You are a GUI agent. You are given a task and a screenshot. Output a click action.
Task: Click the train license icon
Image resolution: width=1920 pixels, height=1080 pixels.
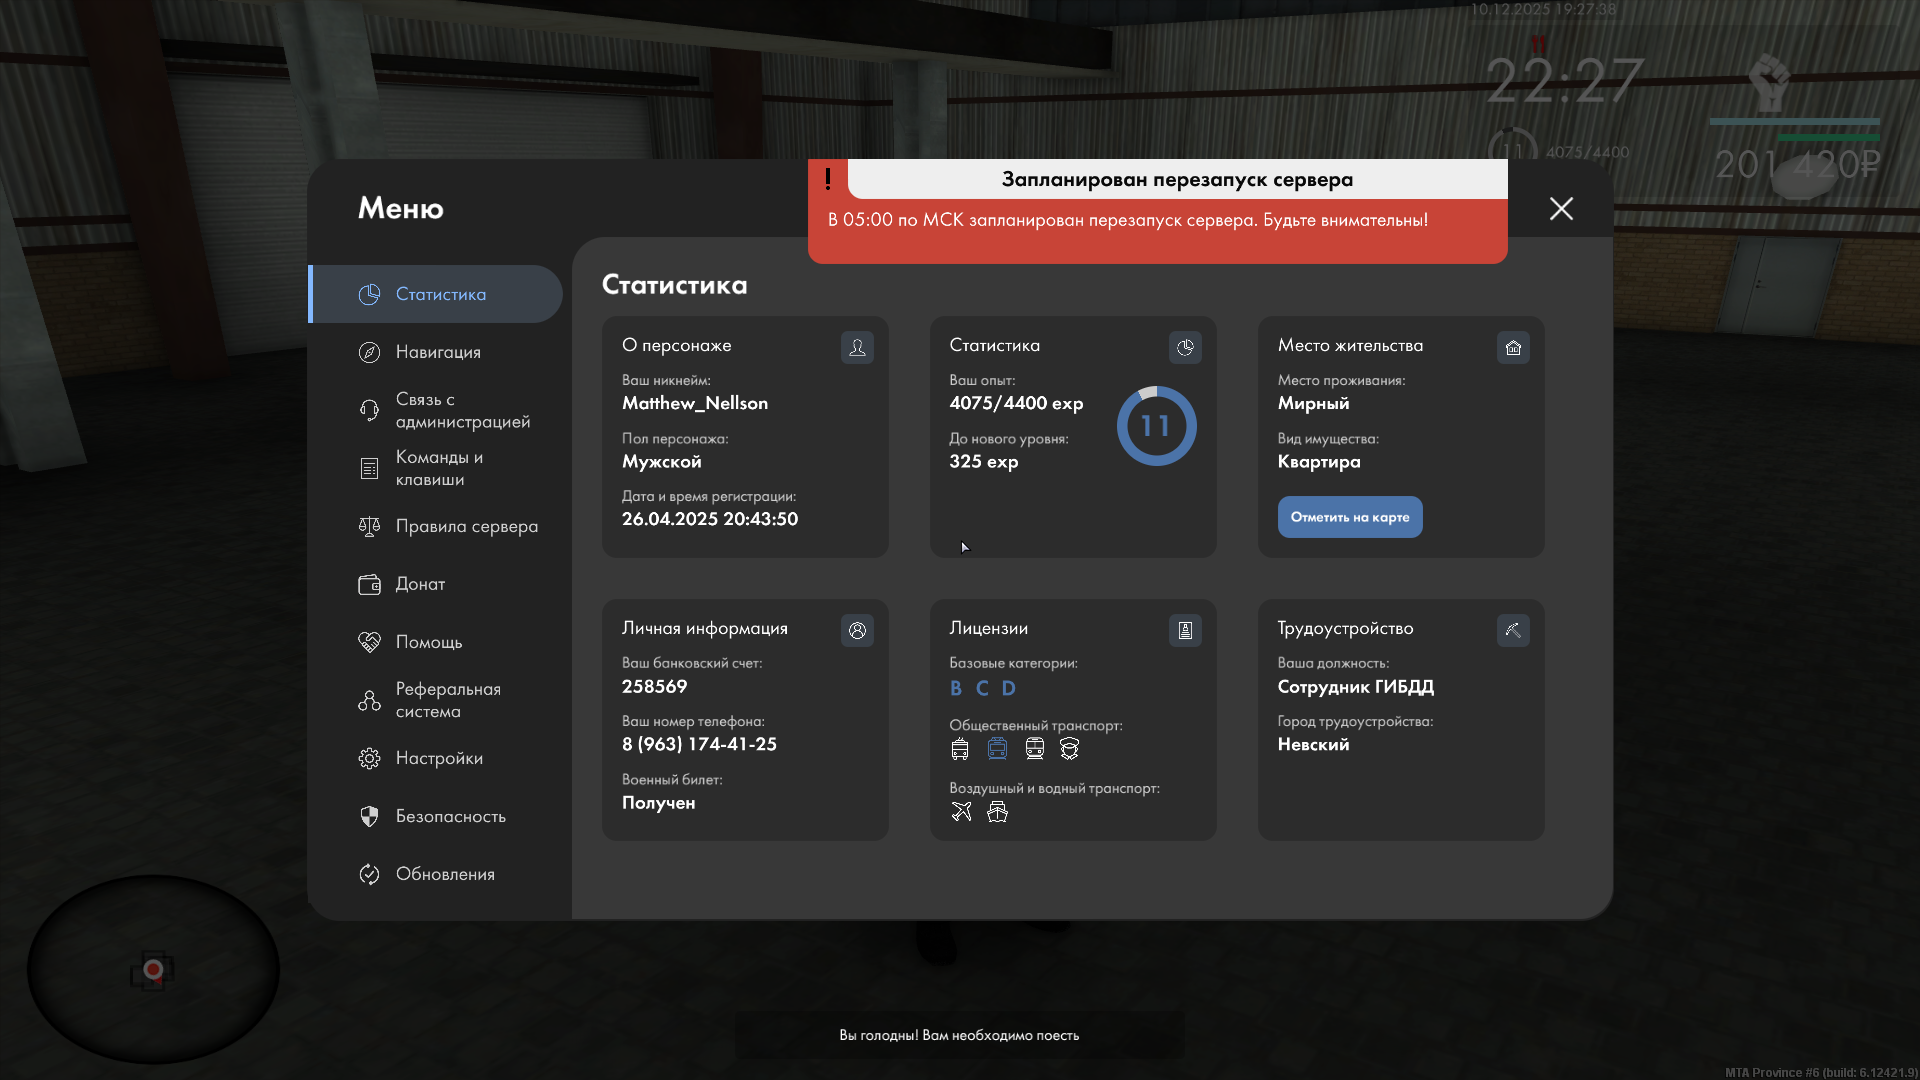point(1034,748)
